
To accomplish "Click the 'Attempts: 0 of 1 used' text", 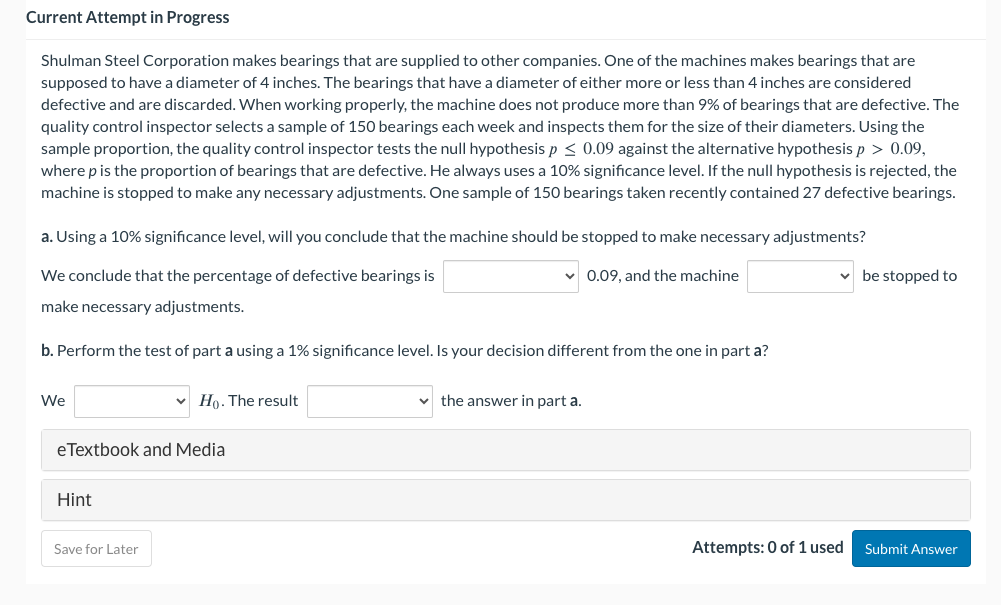I will [767, 547].
